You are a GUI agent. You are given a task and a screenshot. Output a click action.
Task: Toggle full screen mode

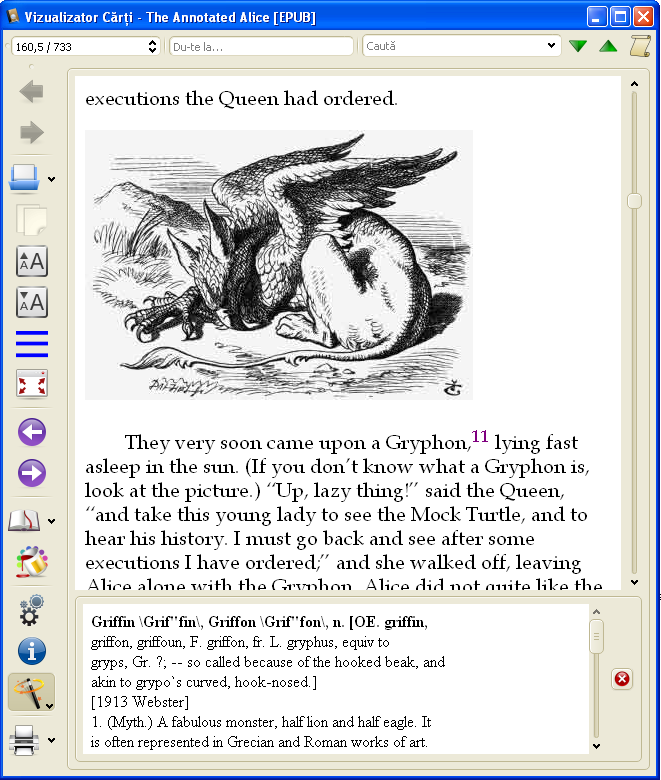(x=32, y=385)
